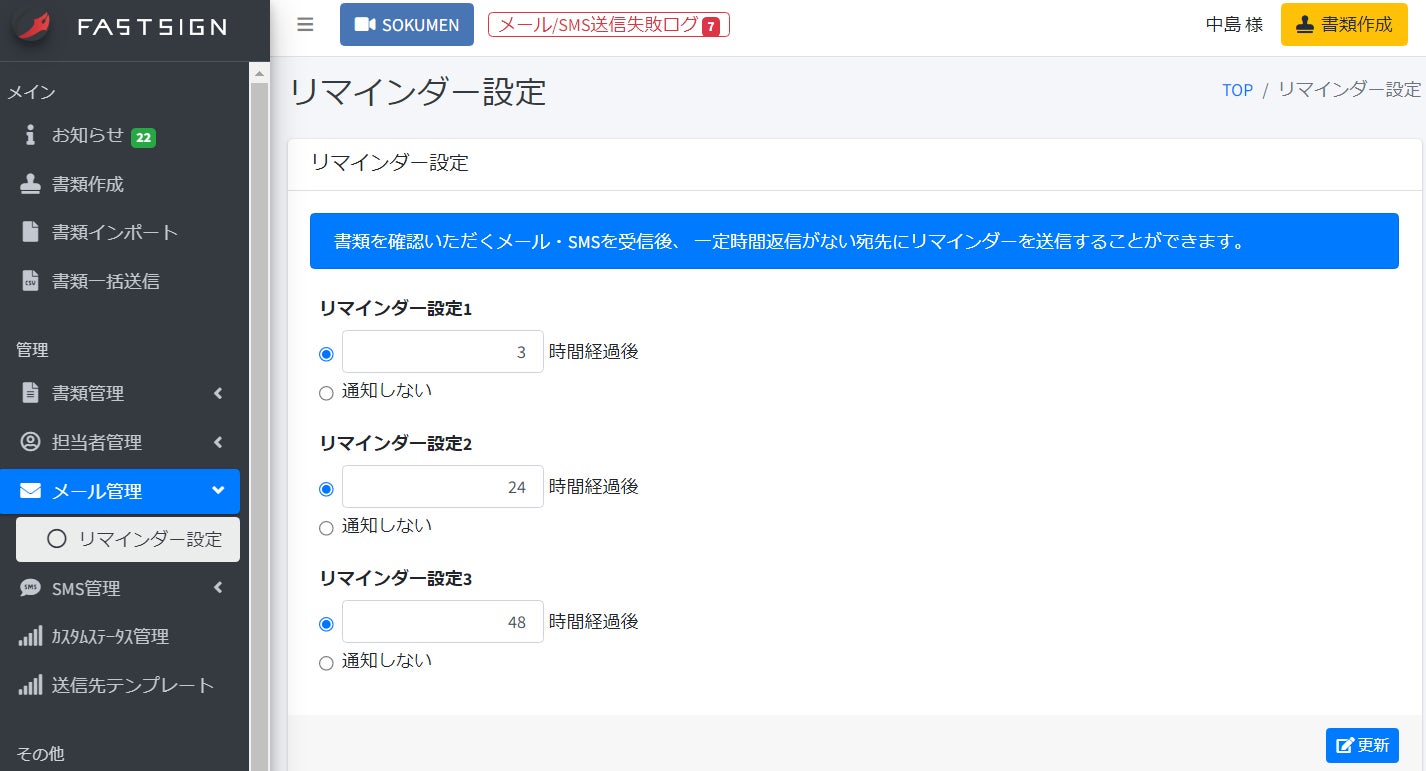The width and height of the screenshot is (1426, 771).
Task: Click the 担当者管理 user icon
Action: [30, 442]
